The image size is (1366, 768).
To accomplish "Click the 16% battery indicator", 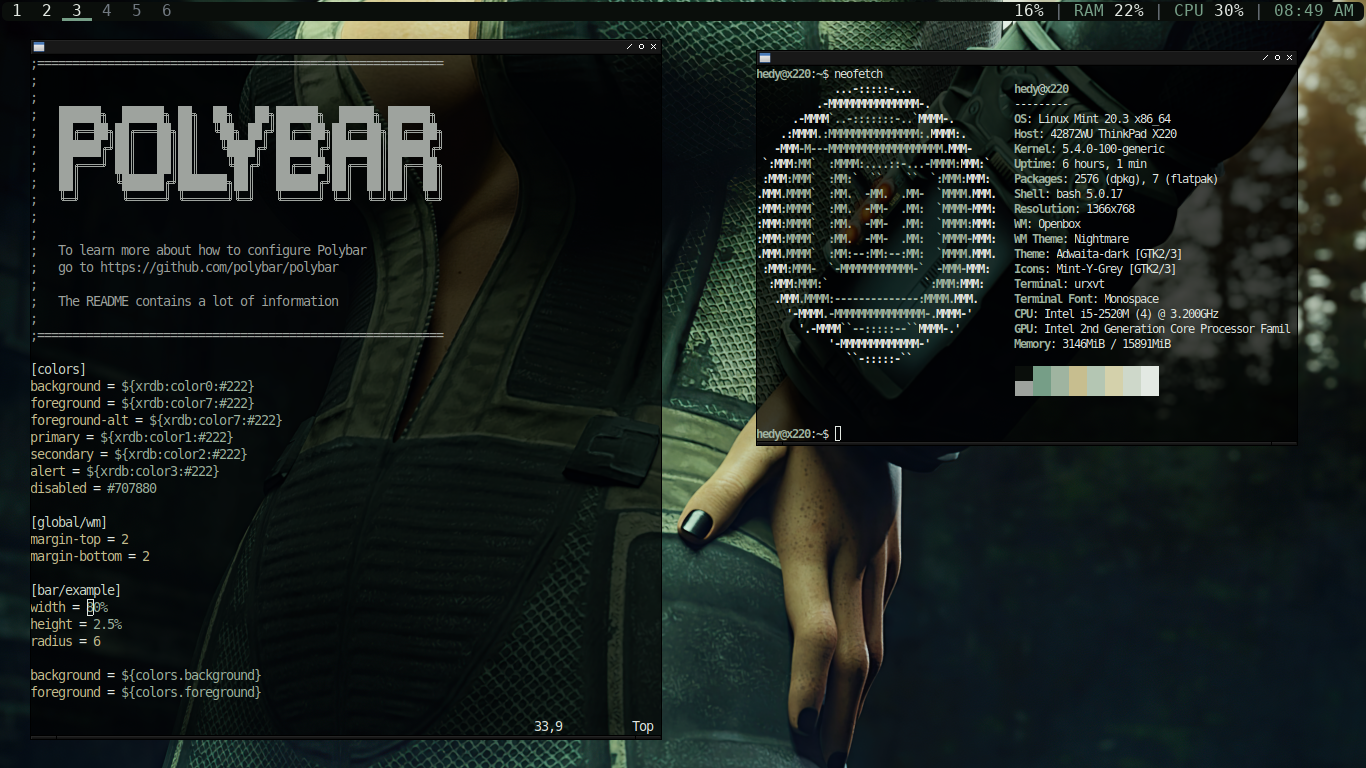I will point(1029,11).
